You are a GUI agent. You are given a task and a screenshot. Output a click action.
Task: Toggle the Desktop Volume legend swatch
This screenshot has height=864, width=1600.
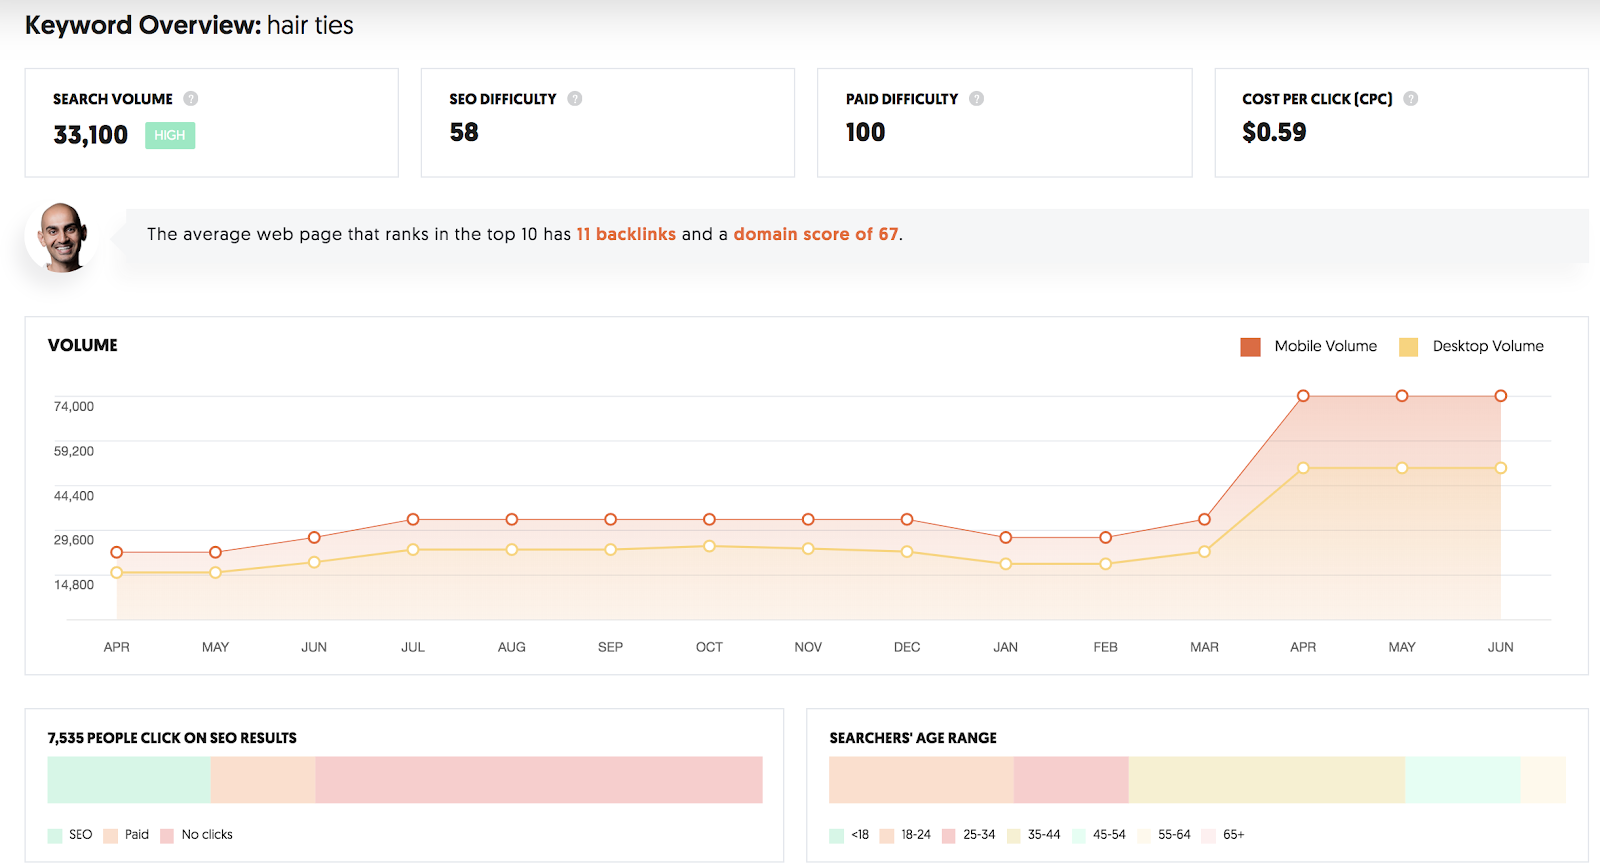pyautogui.click(x=1408, y=347)
